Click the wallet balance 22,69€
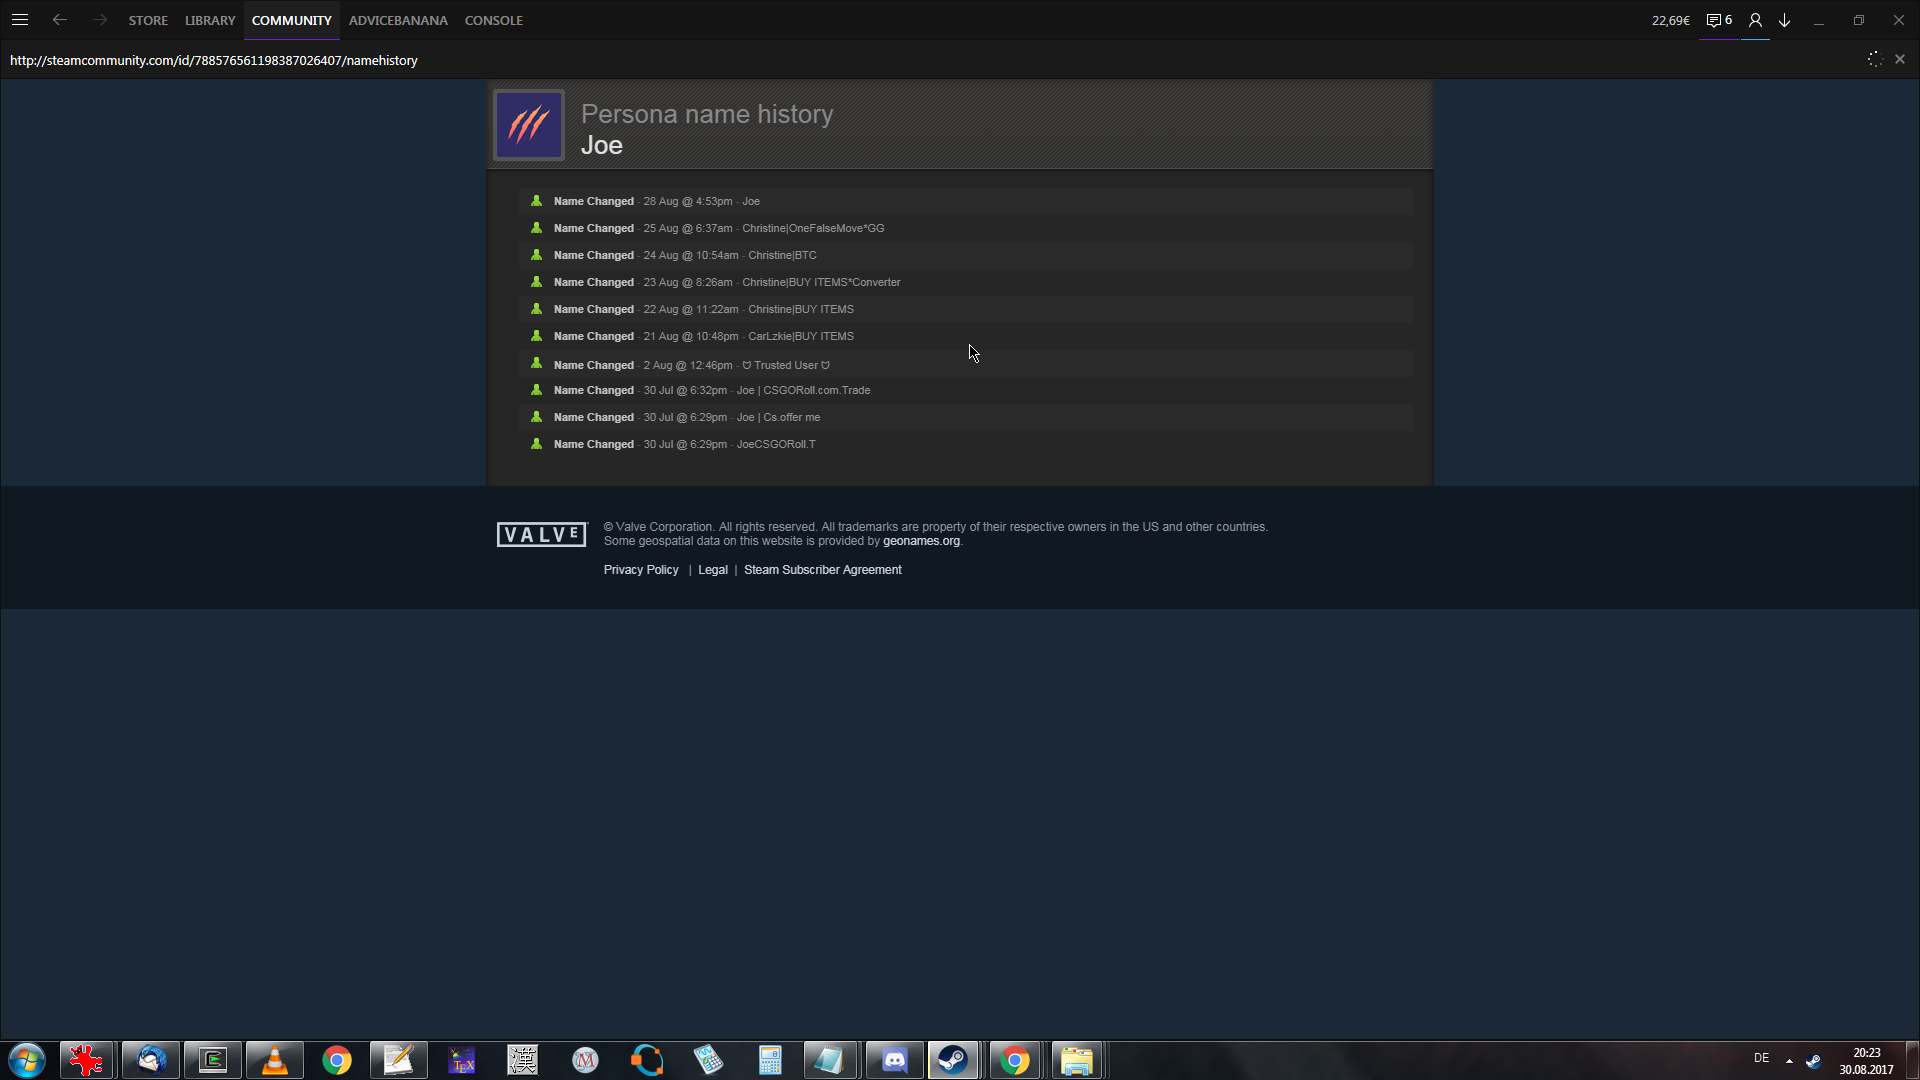Screen dimensions: 1920x1080 1671,20
